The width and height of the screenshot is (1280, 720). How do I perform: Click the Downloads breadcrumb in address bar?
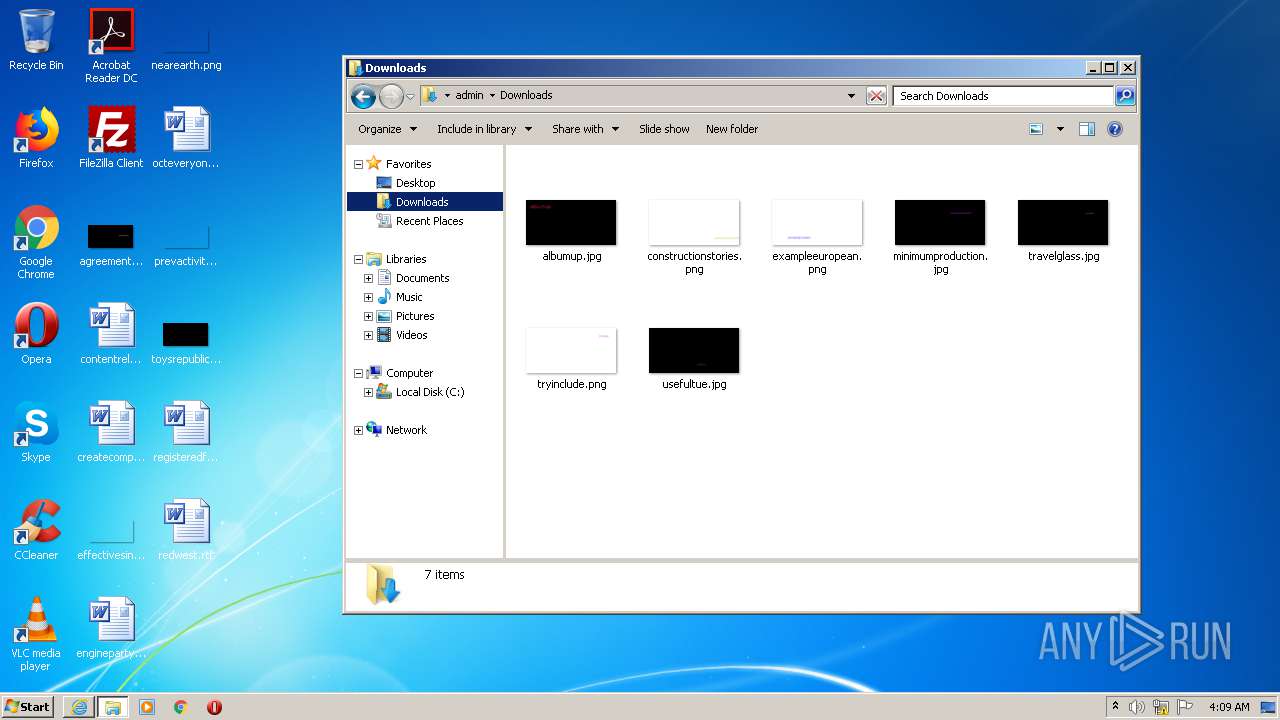(526, 96)
